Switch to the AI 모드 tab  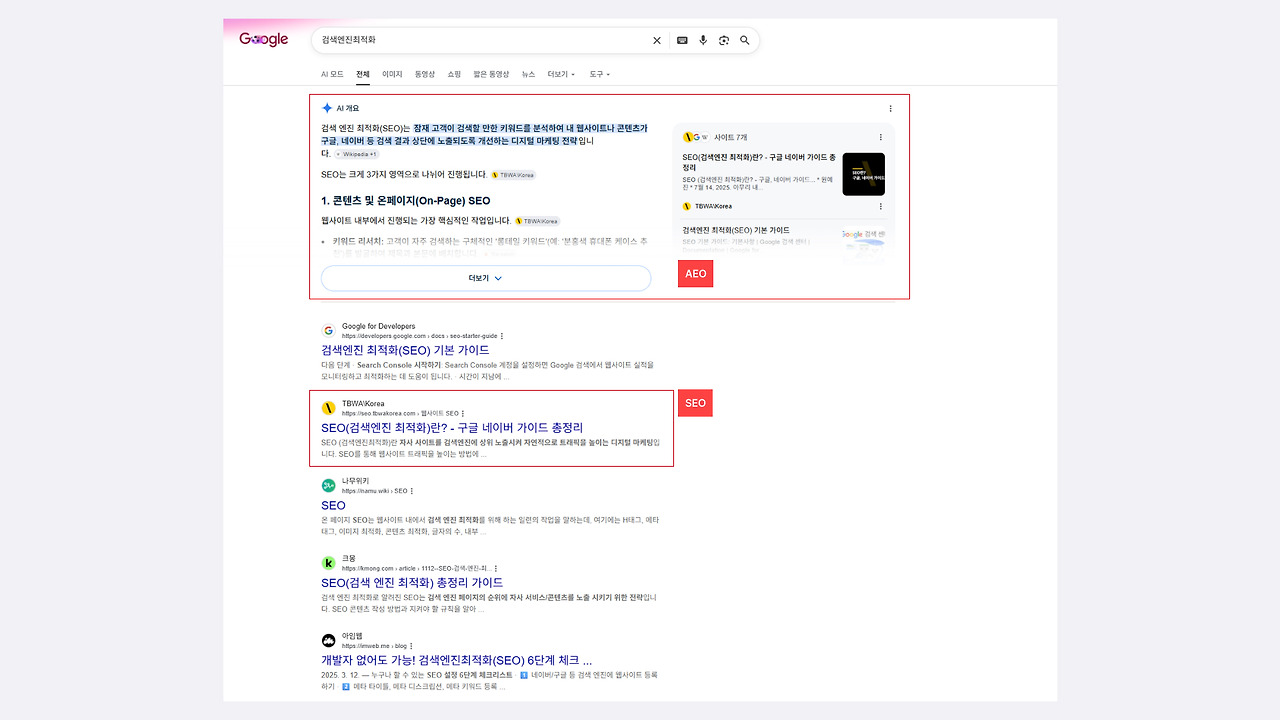(x=332, y=74)
